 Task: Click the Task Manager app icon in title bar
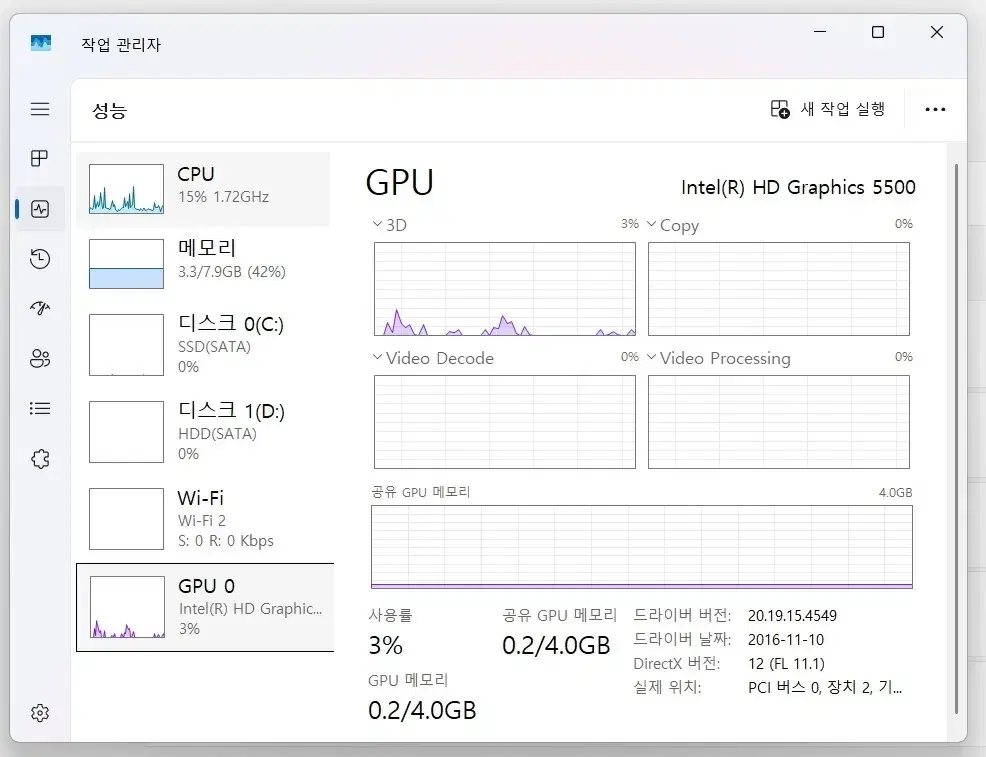pos(41,43)
